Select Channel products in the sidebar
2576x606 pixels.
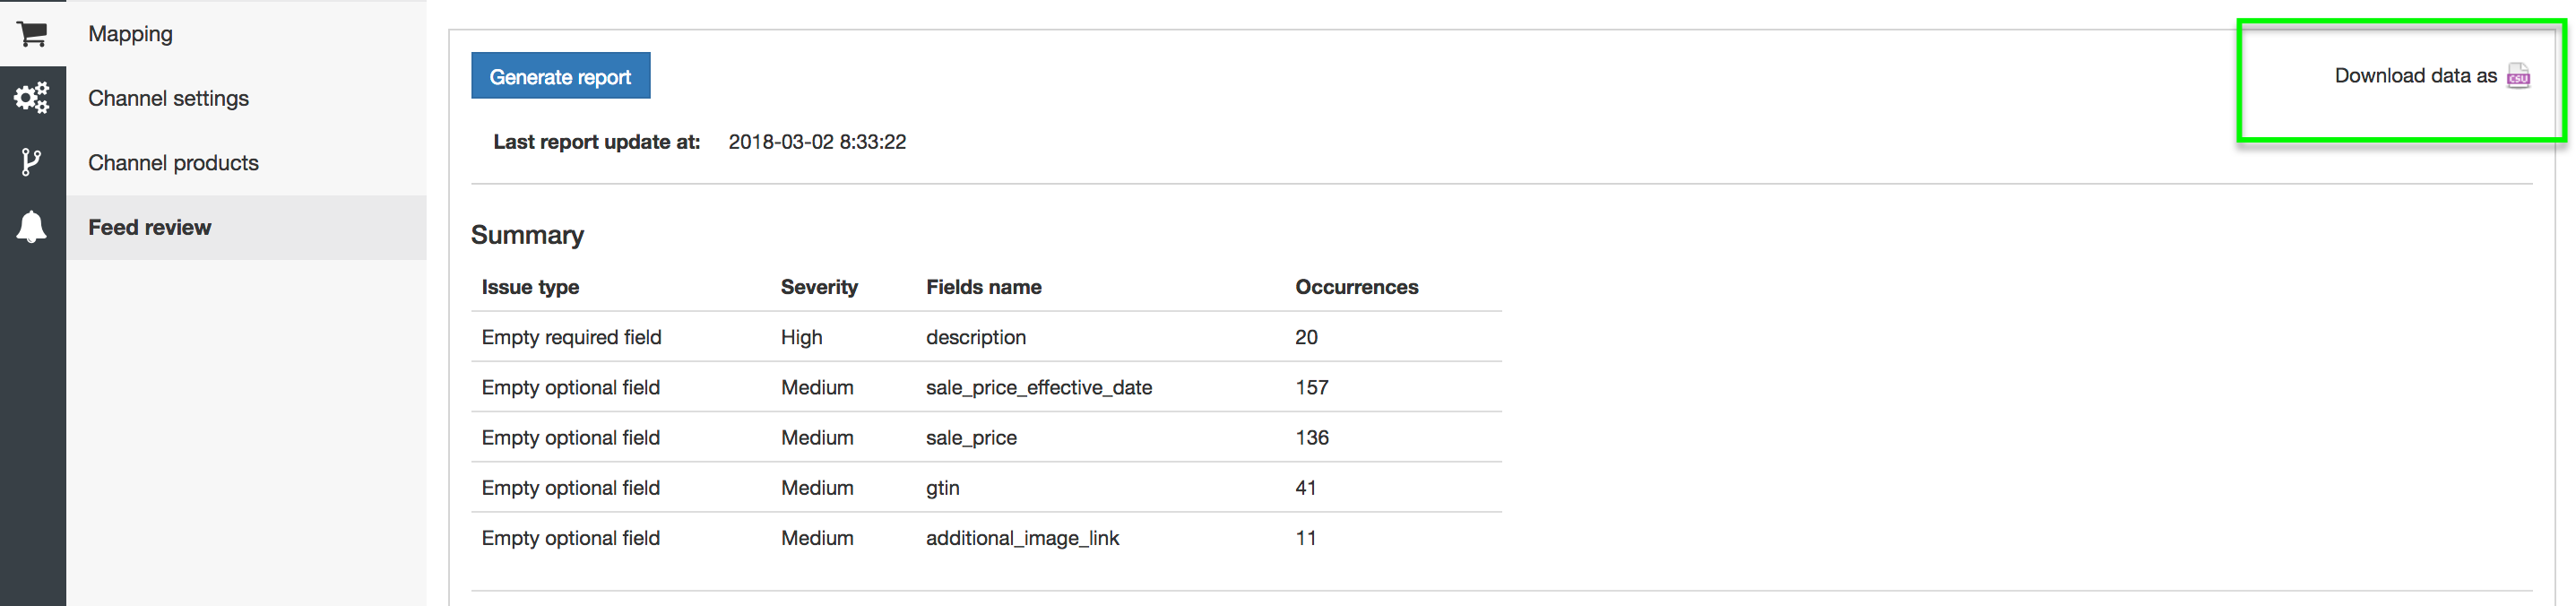173,163
